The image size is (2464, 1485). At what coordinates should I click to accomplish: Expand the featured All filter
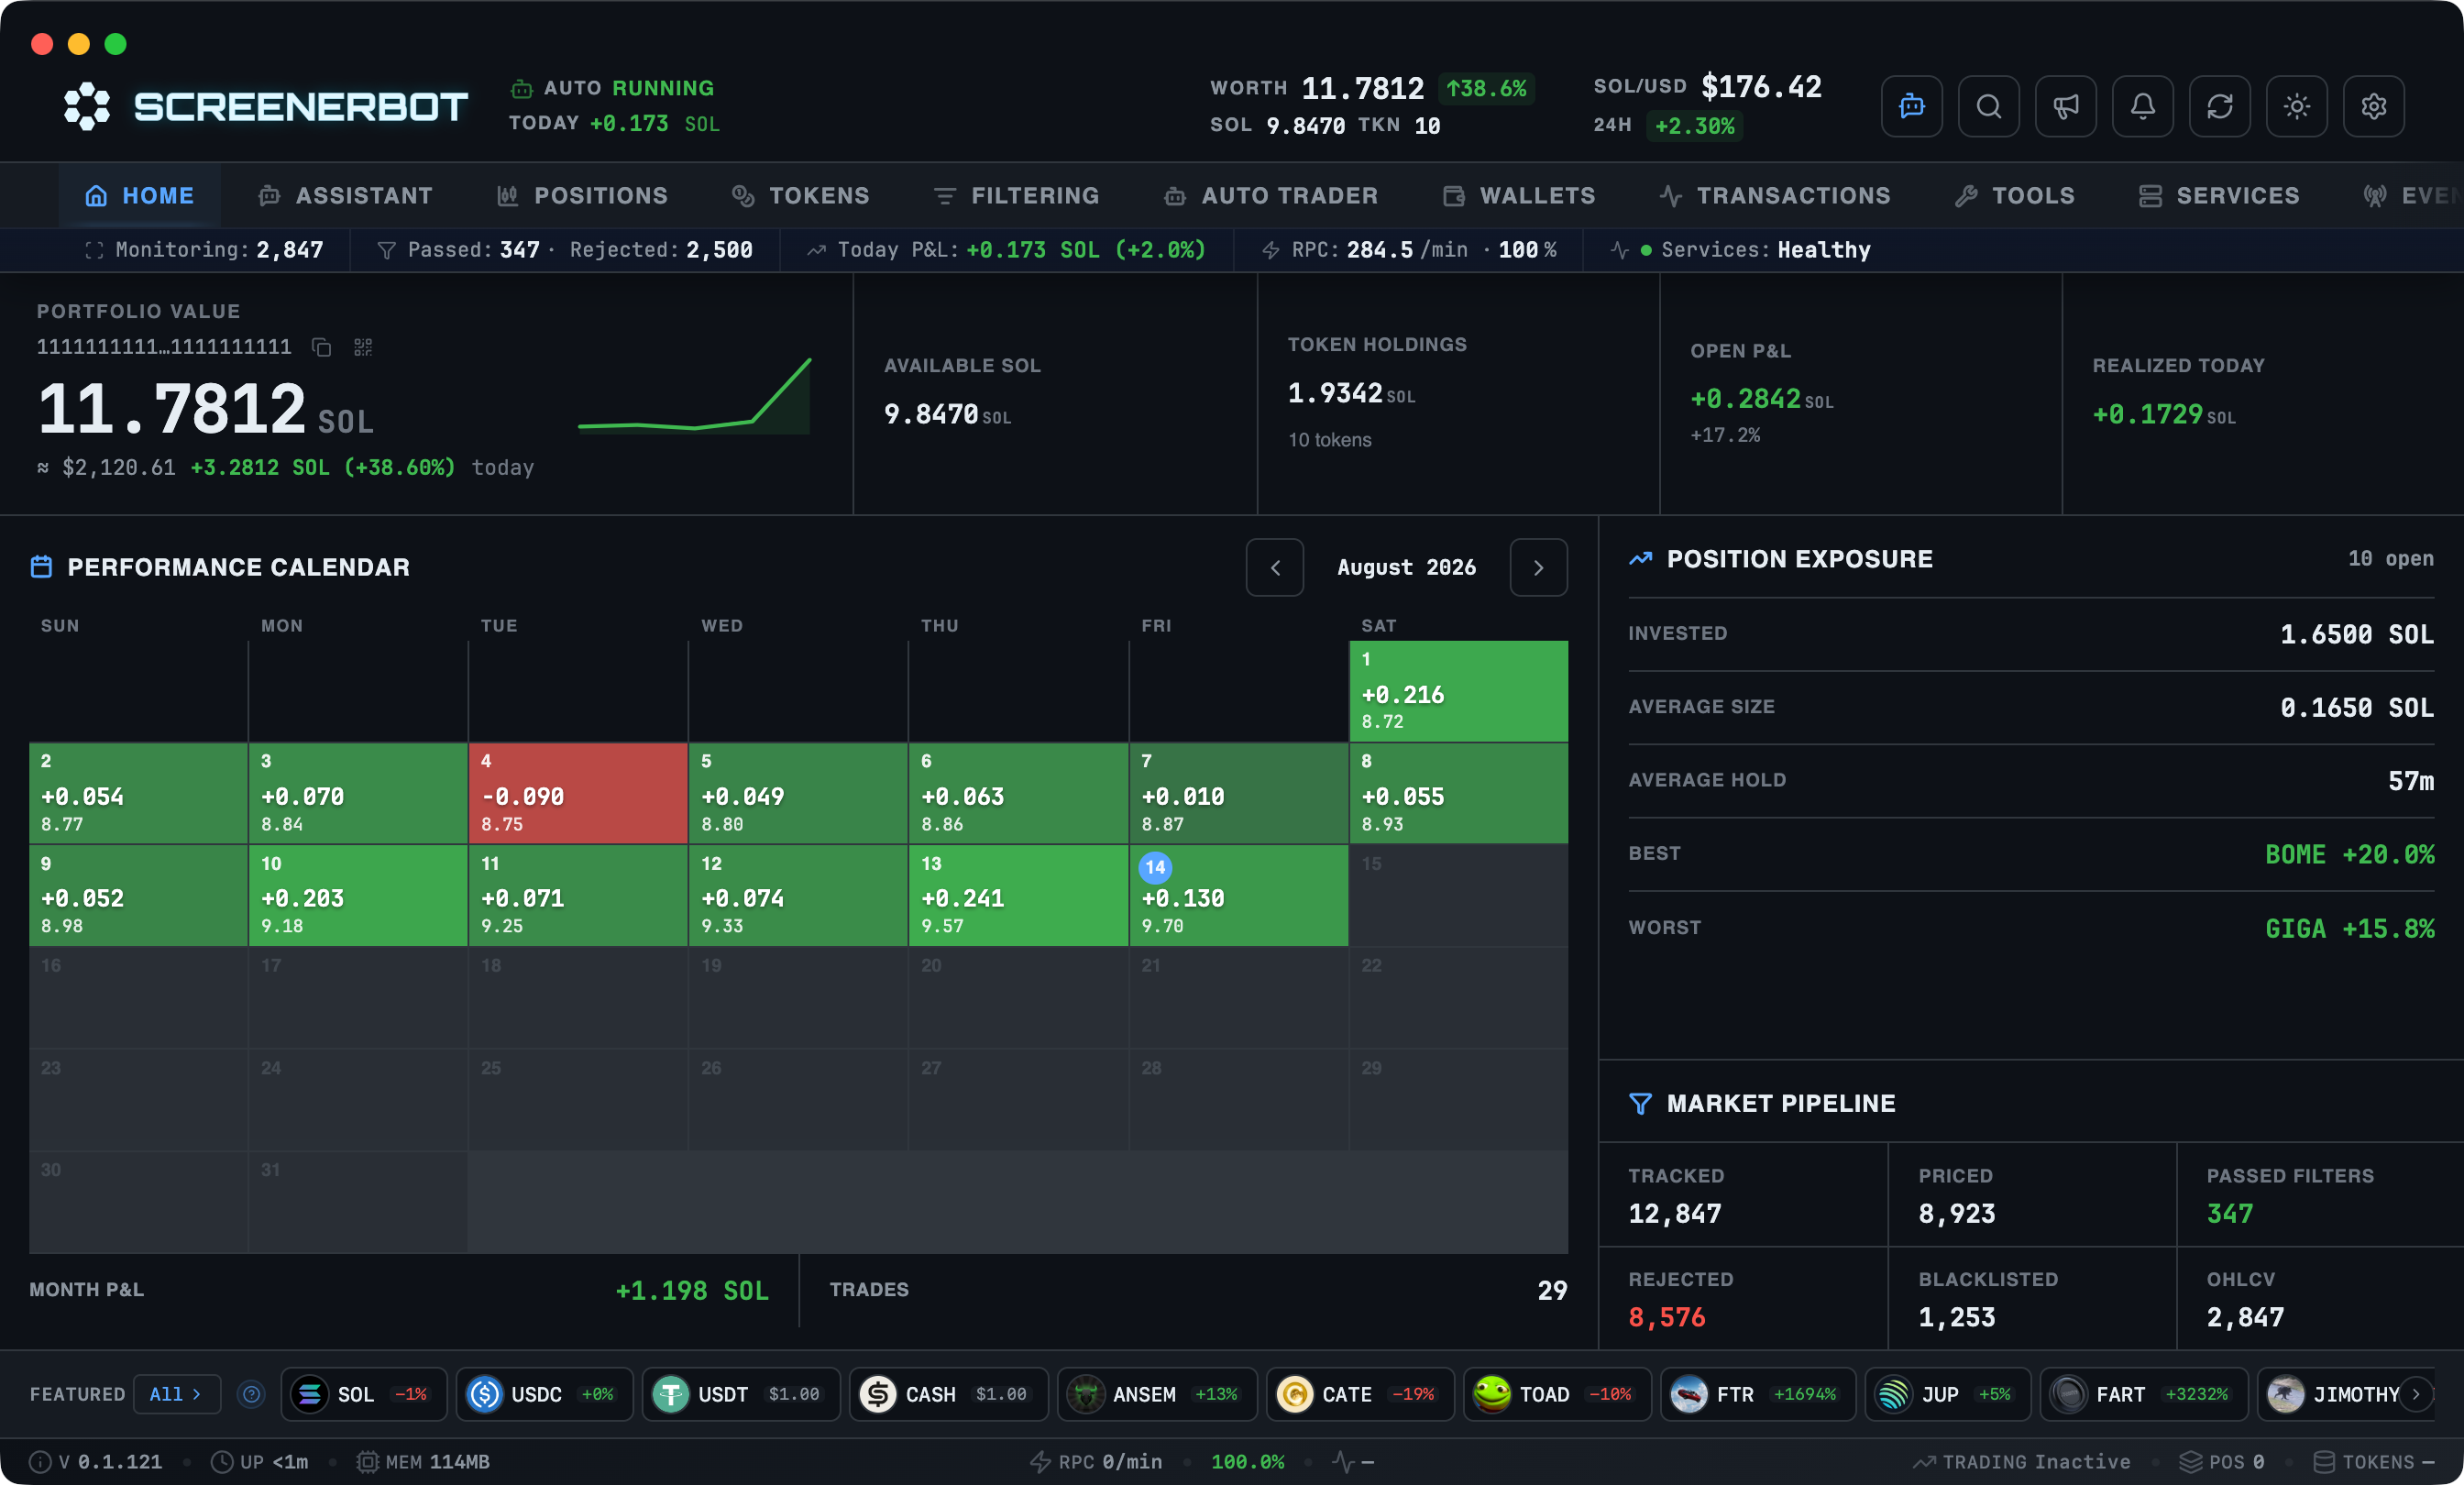tap(176, 1394)
